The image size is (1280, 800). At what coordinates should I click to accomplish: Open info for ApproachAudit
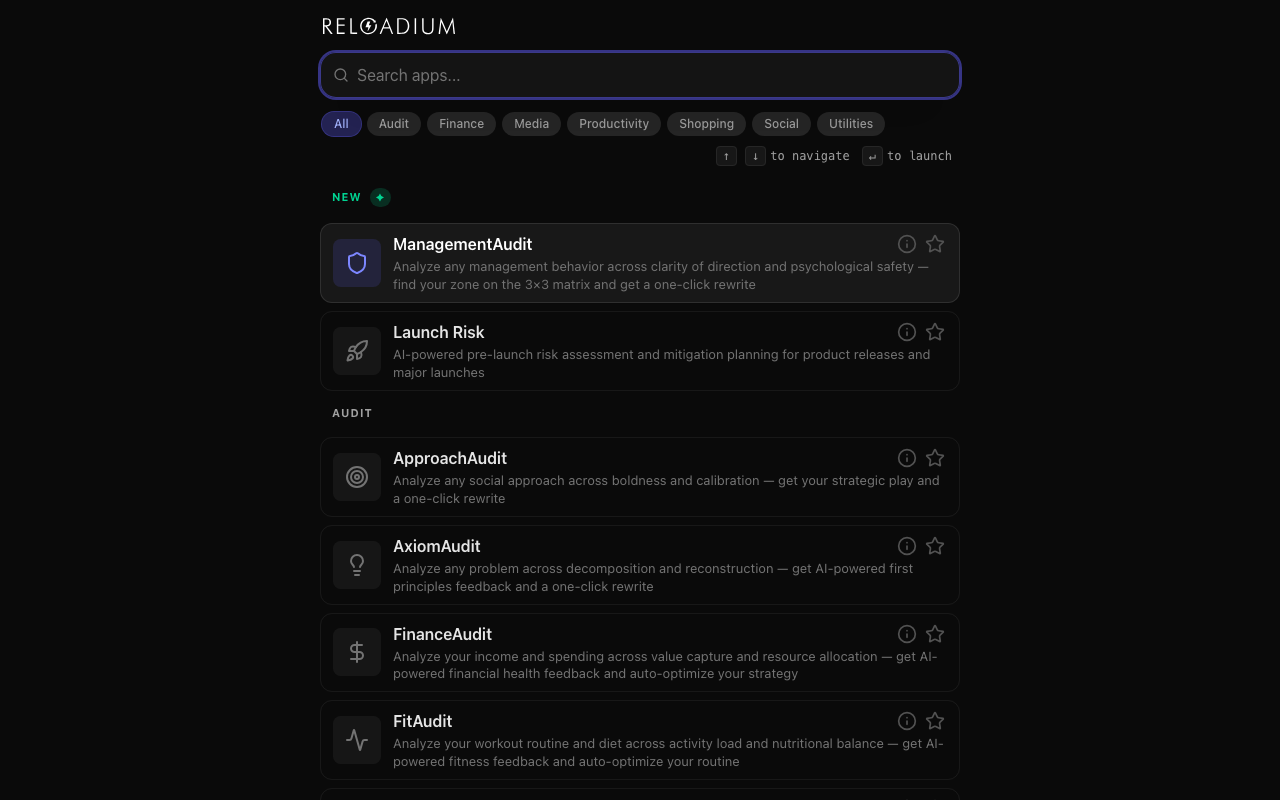coord(906,457)
